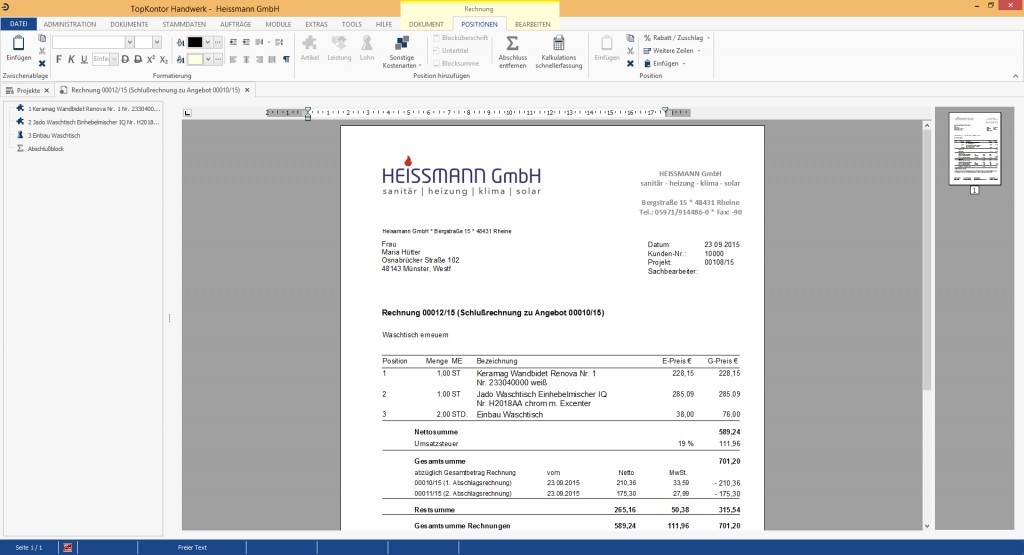Click the center alignment icon

(246, 59)
